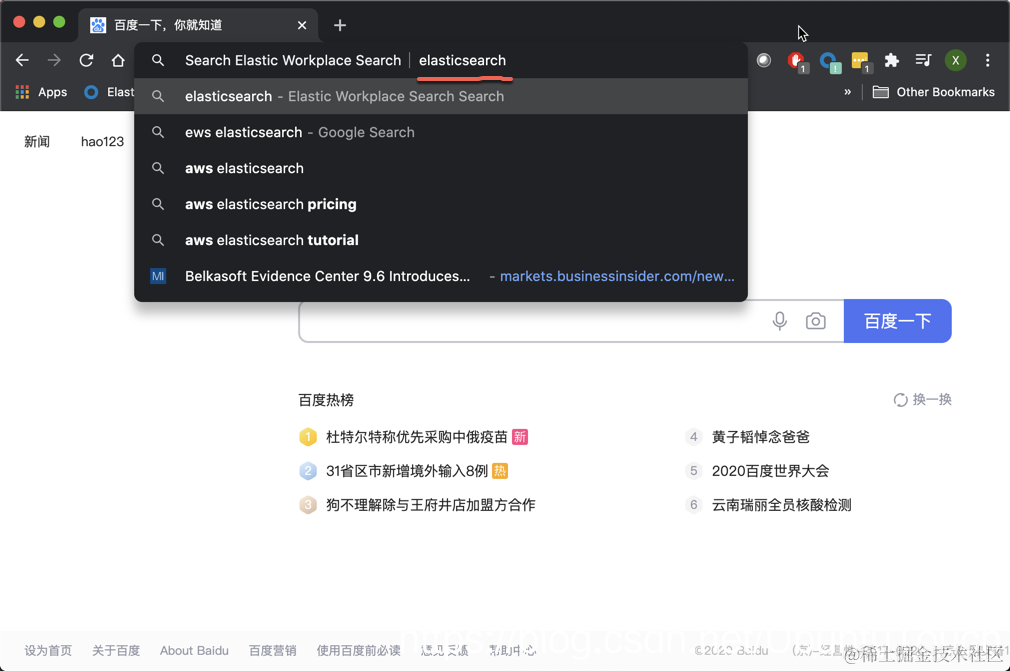Click the gray circle extension icon
Image resolution: width=1010 pixels, height=671 pixels.
coord(763,61)
